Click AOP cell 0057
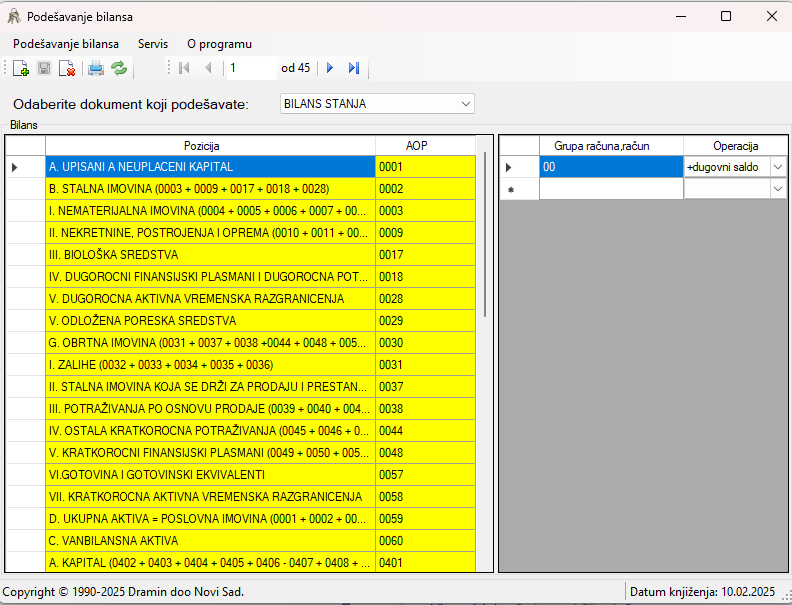792x605 pixels. 425,475
